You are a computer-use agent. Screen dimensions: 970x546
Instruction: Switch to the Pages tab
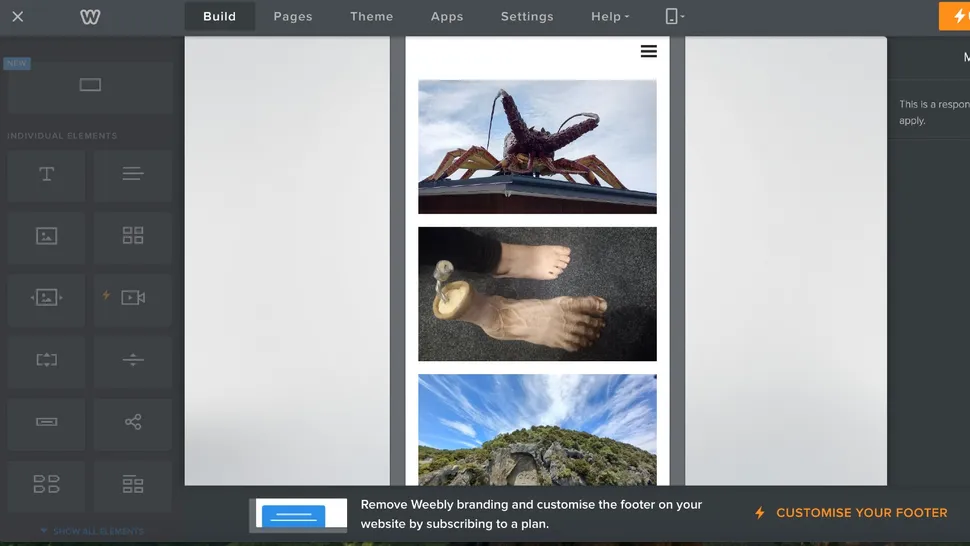tap(293, 17)
